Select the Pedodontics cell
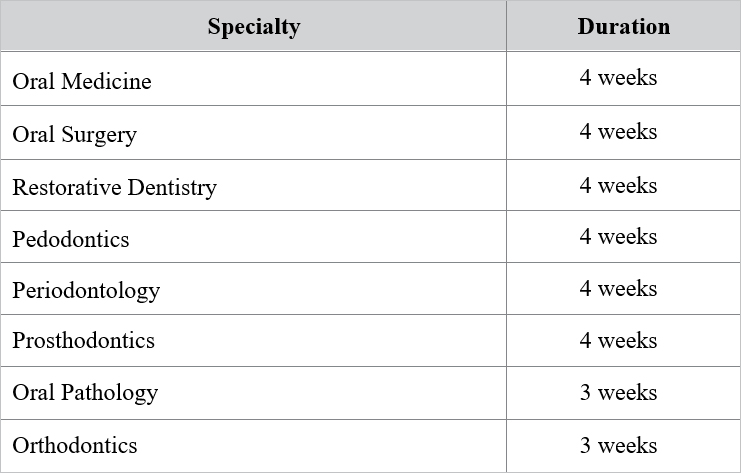Image resolution: width=741 pixels, height=473 pixels. (x=253, y=237)
